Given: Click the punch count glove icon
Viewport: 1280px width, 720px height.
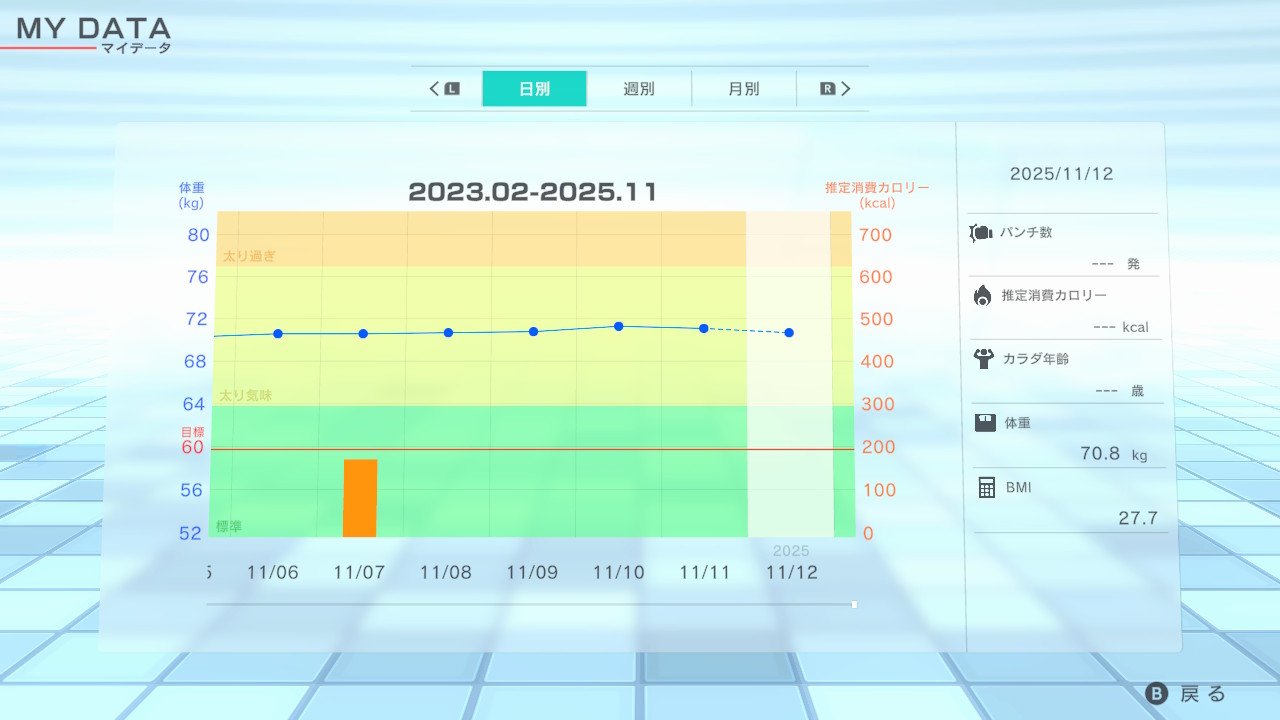Looking at the screenshot, I should tap(980, 233).
